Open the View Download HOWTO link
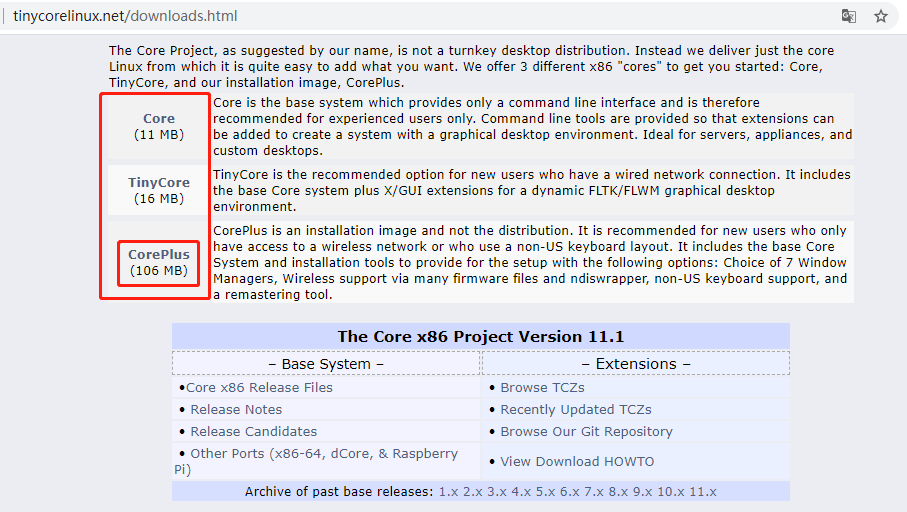The width and height of the screenshot is (907, 512). [577, 462]
